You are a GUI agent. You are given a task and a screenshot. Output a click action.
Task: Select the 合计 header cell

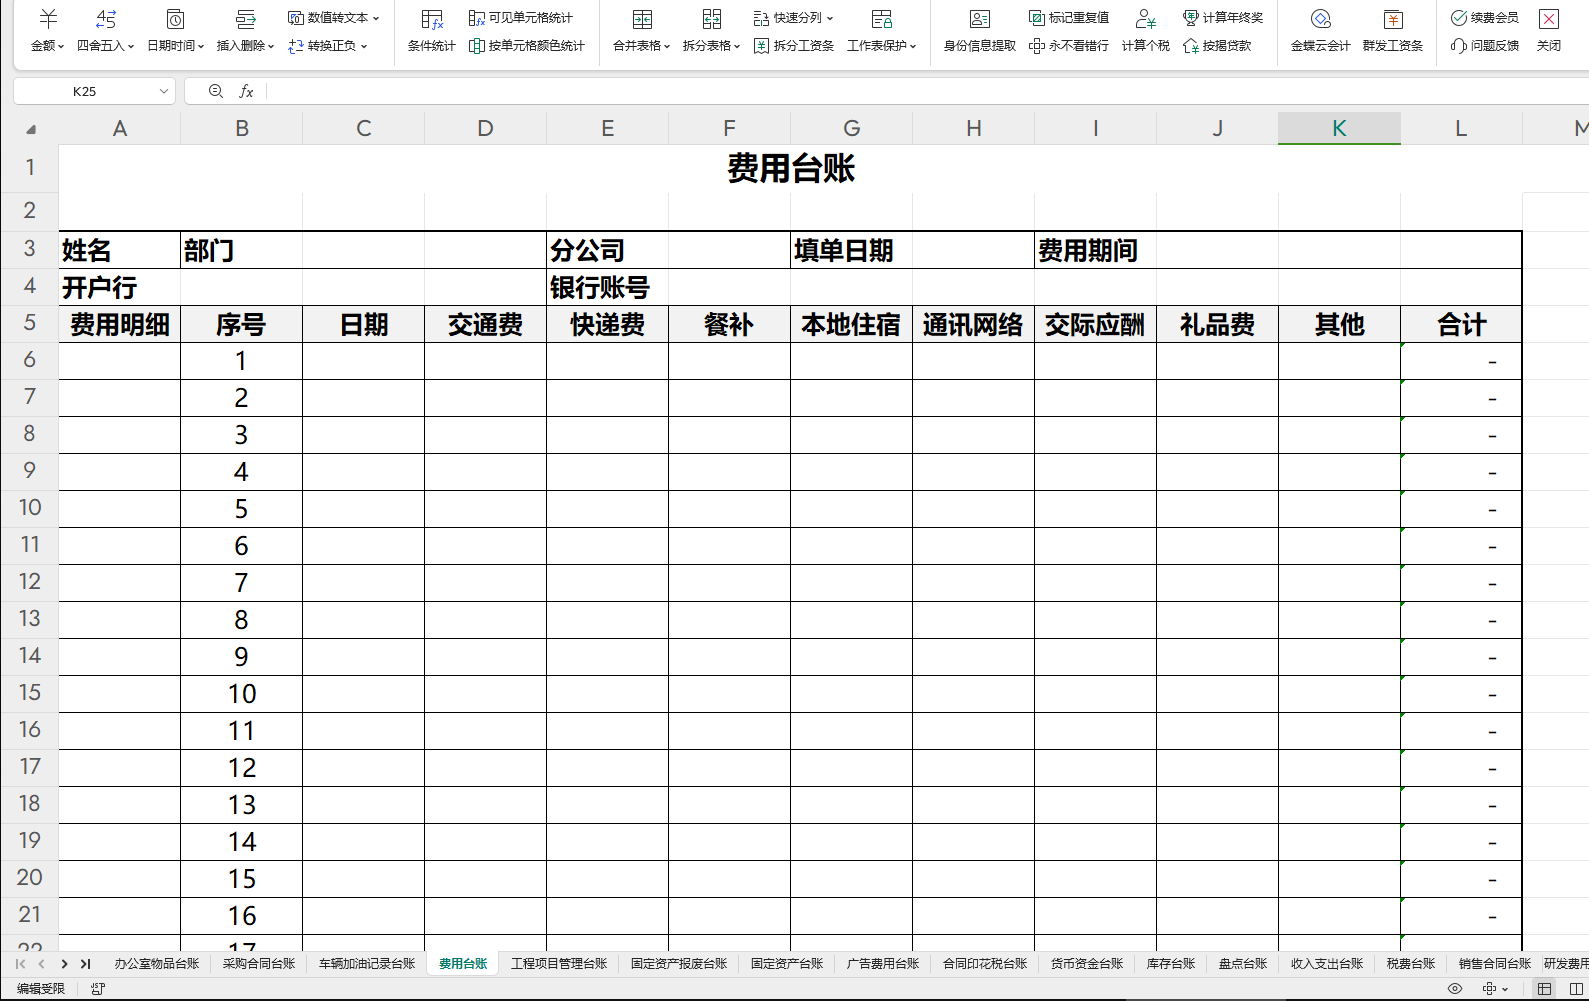pyautogui.click(x=1461, y=324)
